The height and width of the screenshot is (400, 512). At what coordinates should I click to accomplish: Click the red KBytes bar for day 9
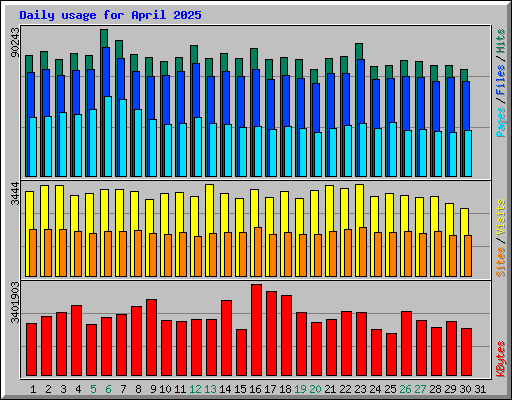pos(151,337)
